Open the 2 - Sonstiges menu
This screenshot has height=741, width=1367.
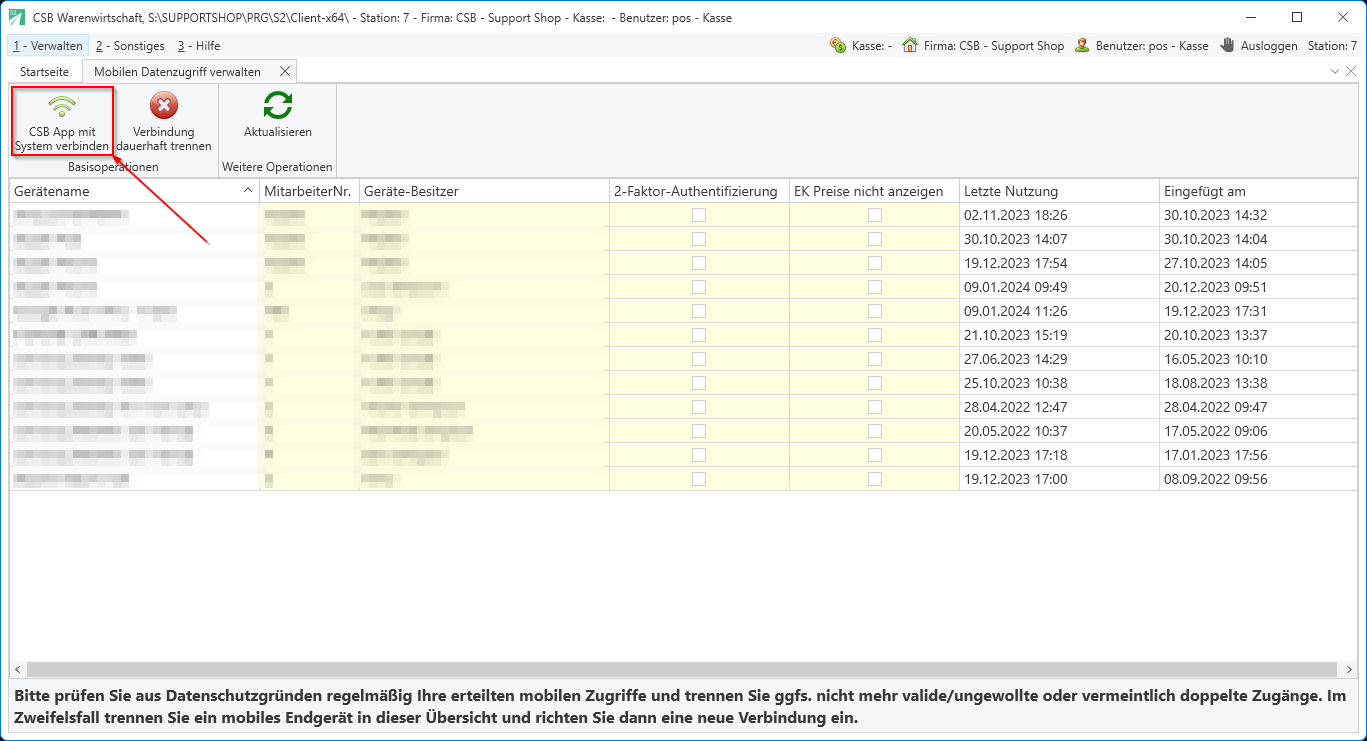[130, 46]
